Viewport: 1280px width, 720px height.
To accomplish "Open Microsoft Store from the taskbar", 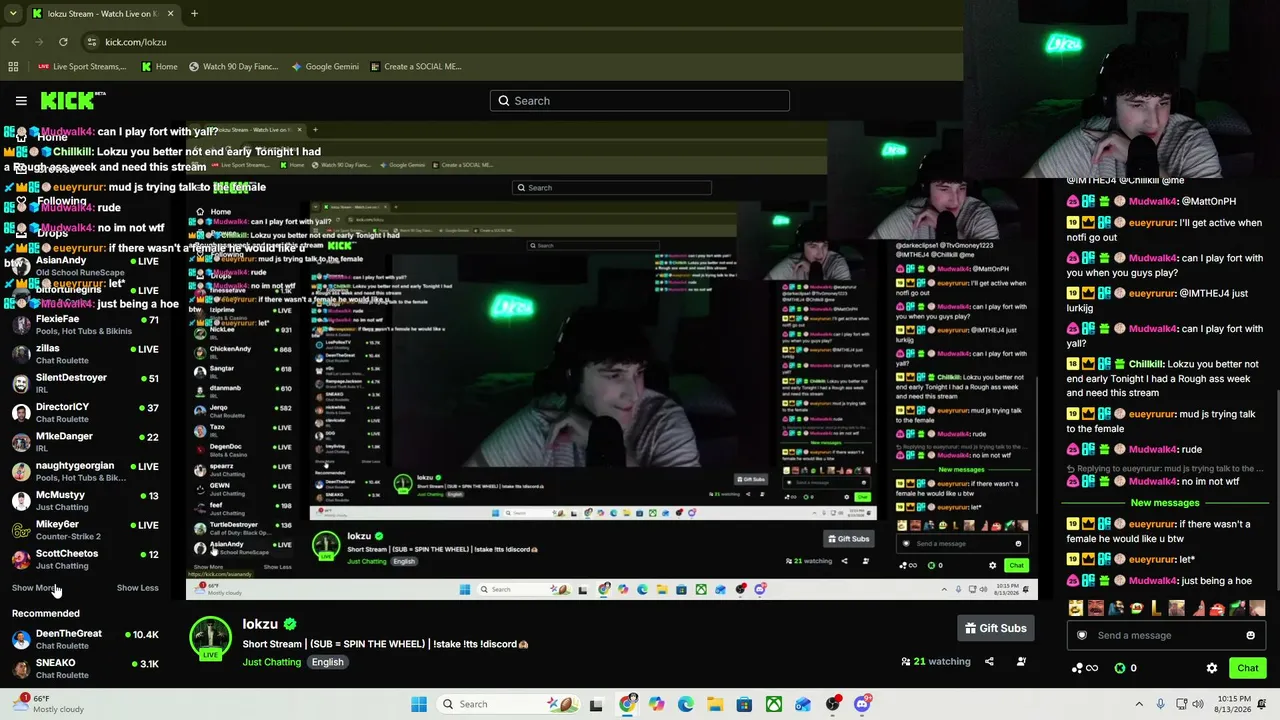I will coord(744,704).
